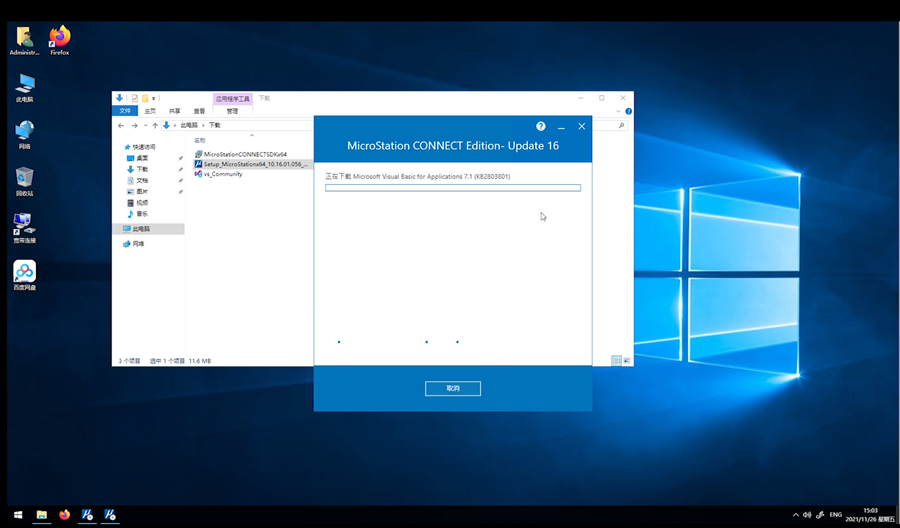The height and width of the screenshot is (528, 900).
Task: Maximize the File Explorer window
Action: [602, 98]
